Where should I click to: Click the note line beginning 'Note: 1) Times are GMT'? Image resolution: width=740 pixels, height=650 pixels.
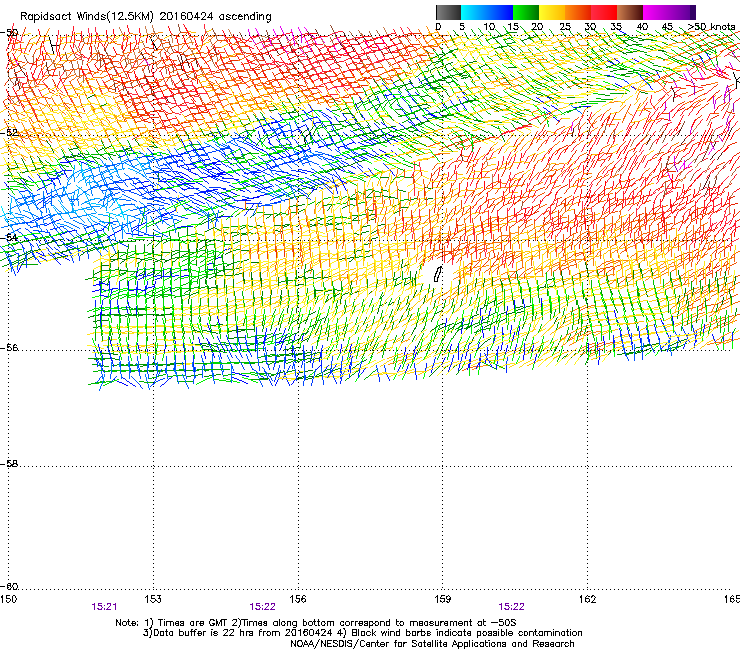click(316, 623)
